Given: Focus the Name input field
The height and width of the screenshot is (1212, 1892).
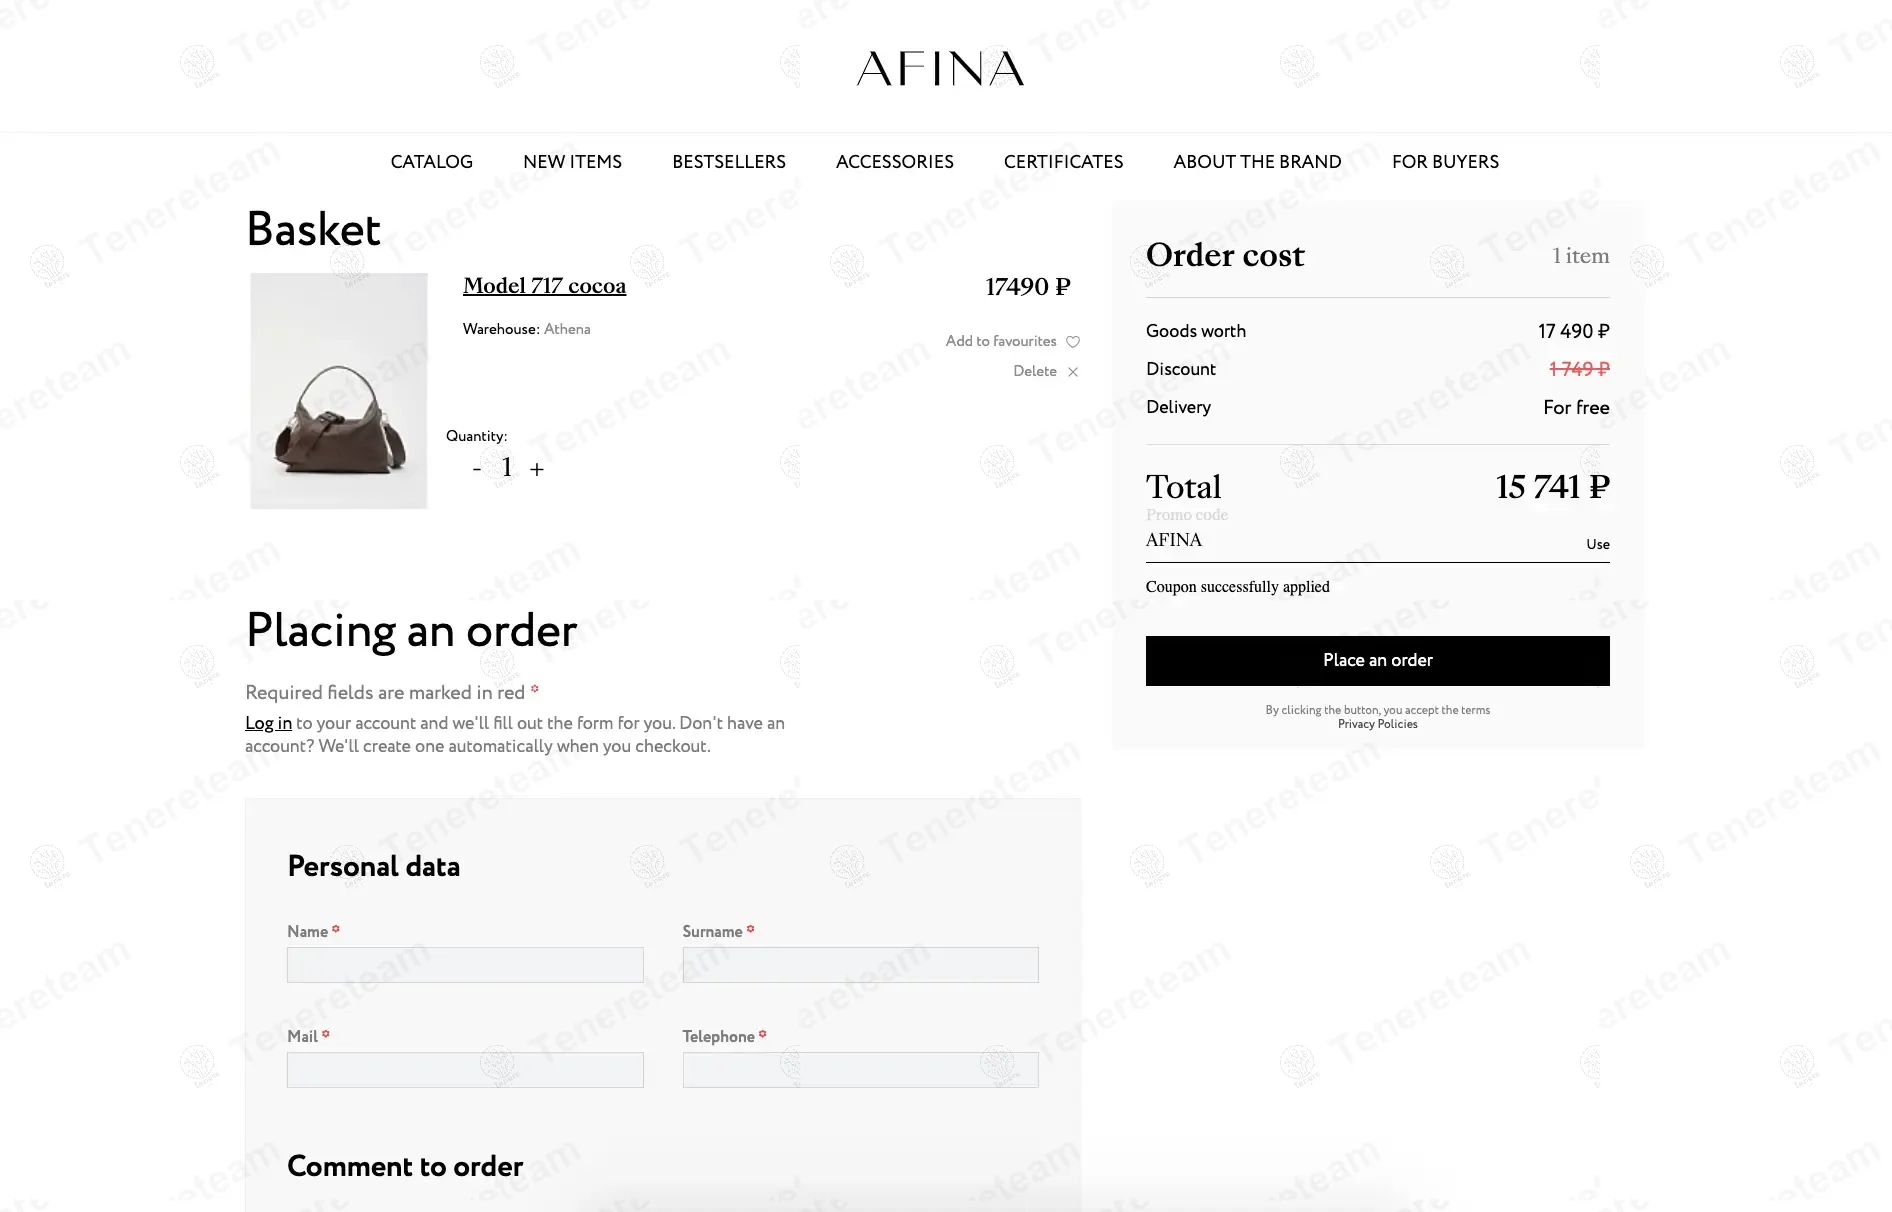Looking at the screenshot, I should pos(465,965).
